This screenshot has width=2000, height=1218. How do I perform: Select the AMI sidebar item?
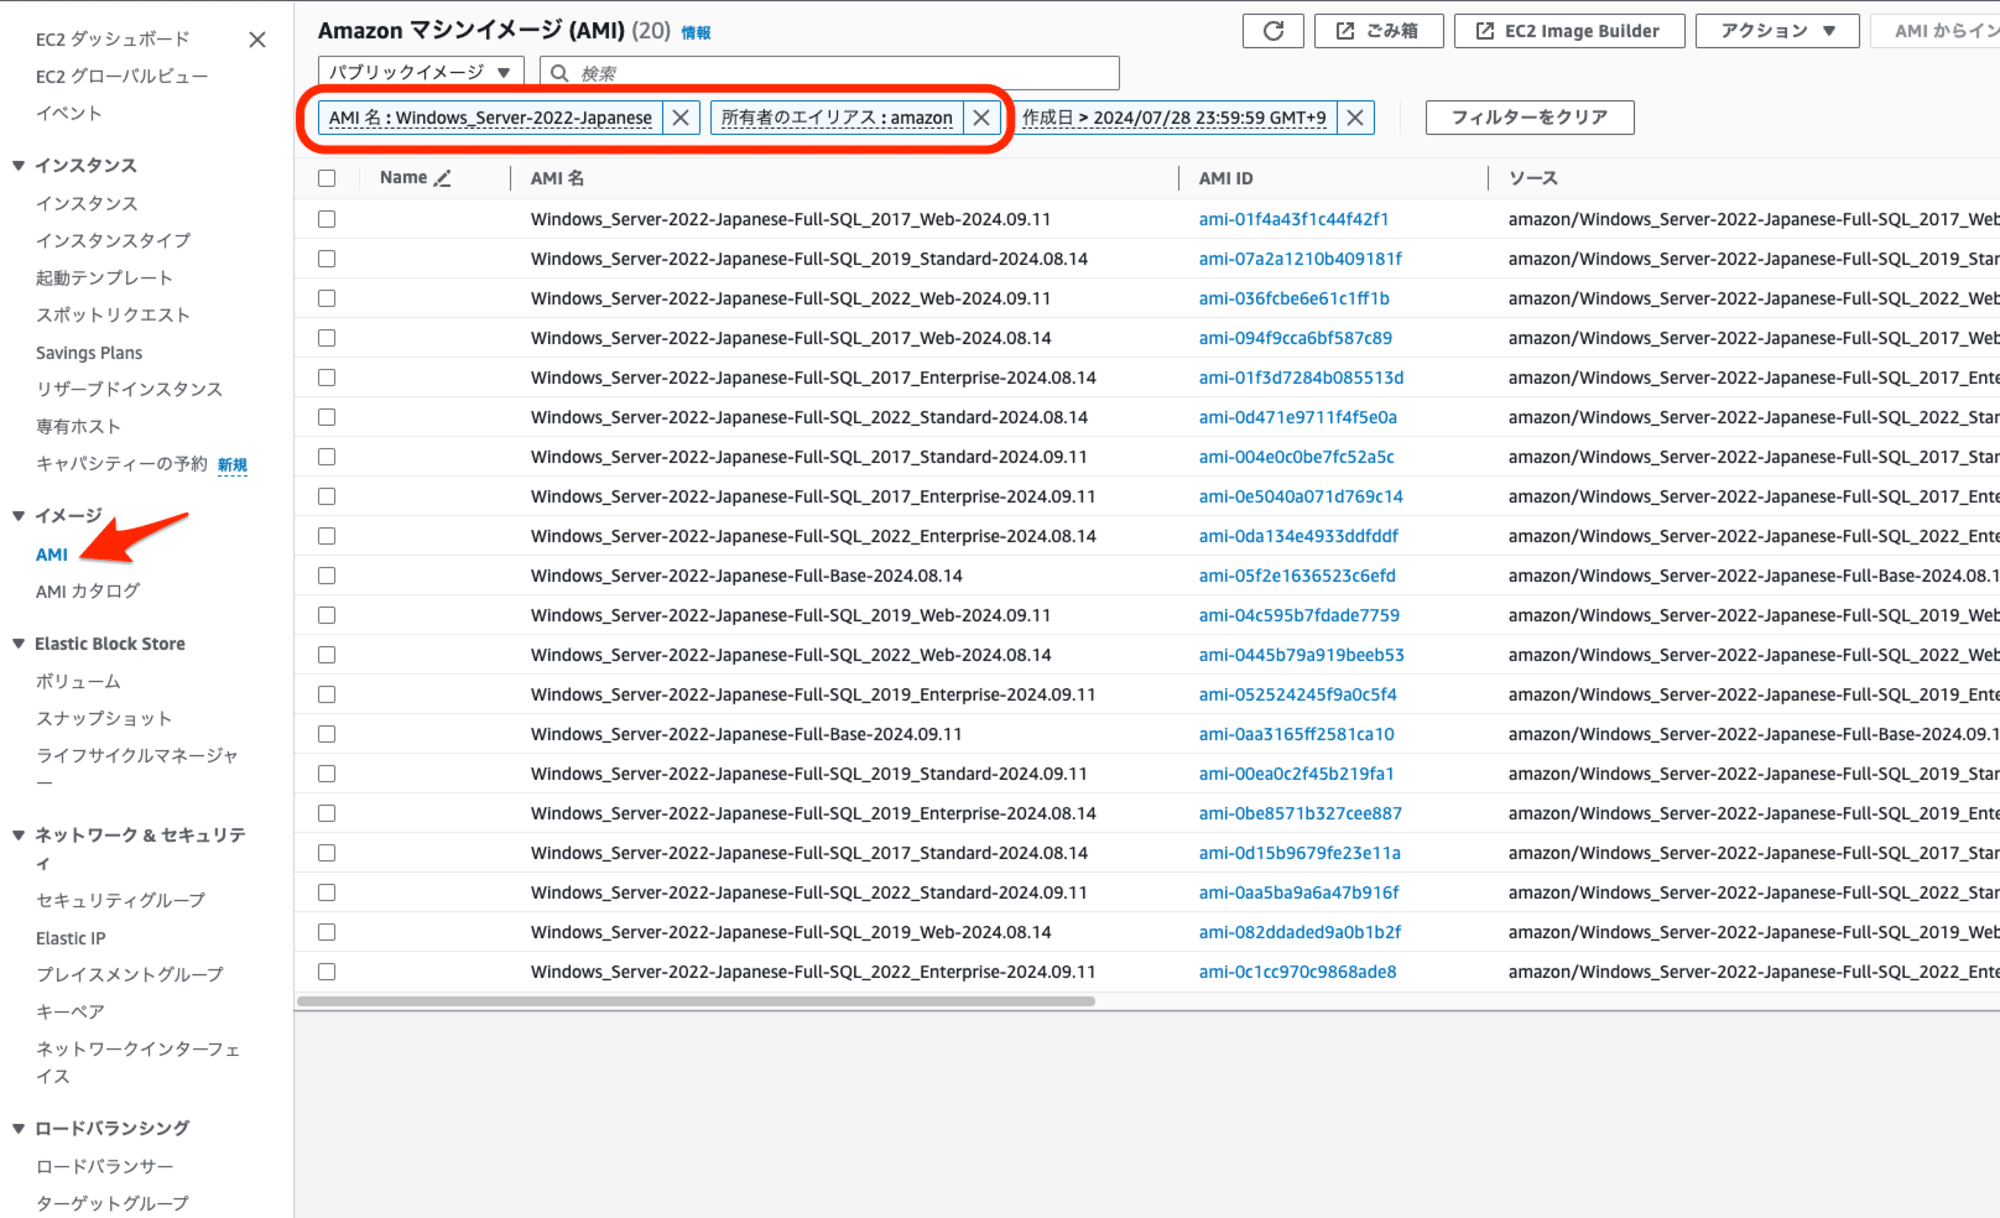coord(52,554)
